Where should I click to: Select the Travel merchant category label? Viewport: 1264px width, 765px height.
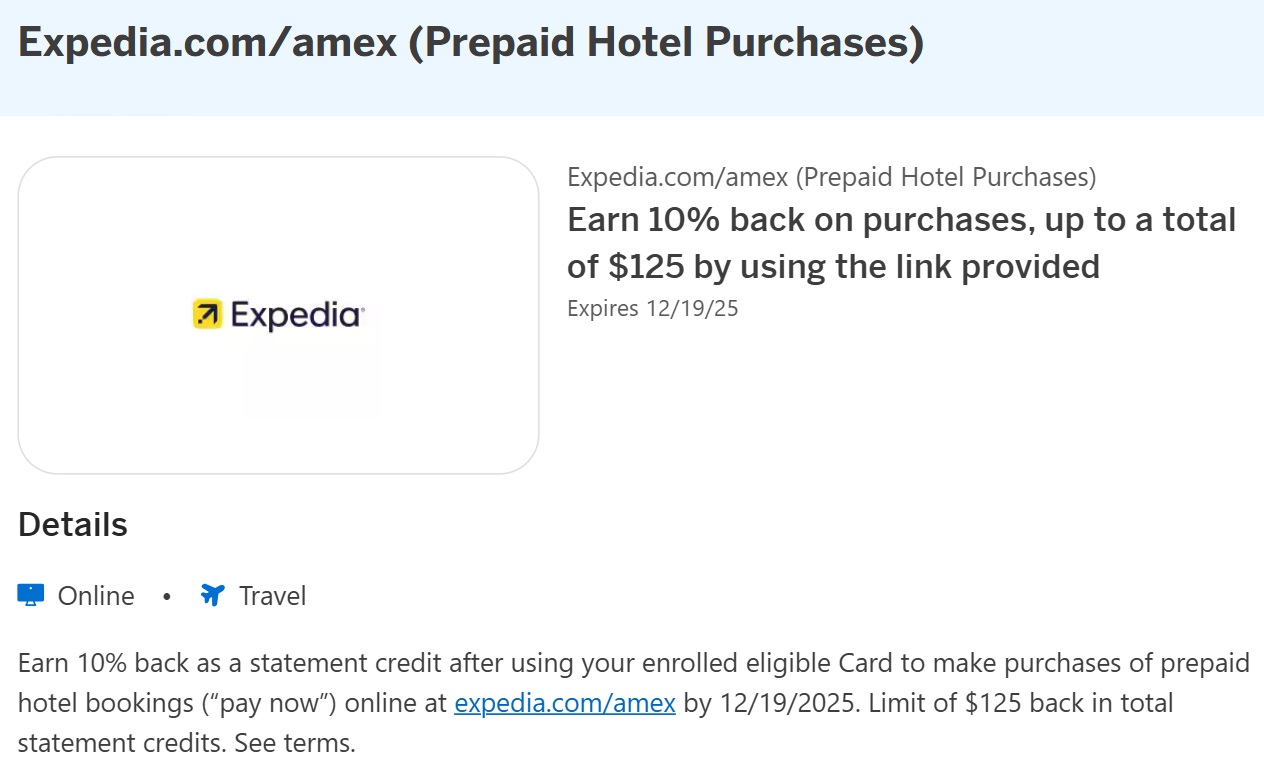click(270, 596)
